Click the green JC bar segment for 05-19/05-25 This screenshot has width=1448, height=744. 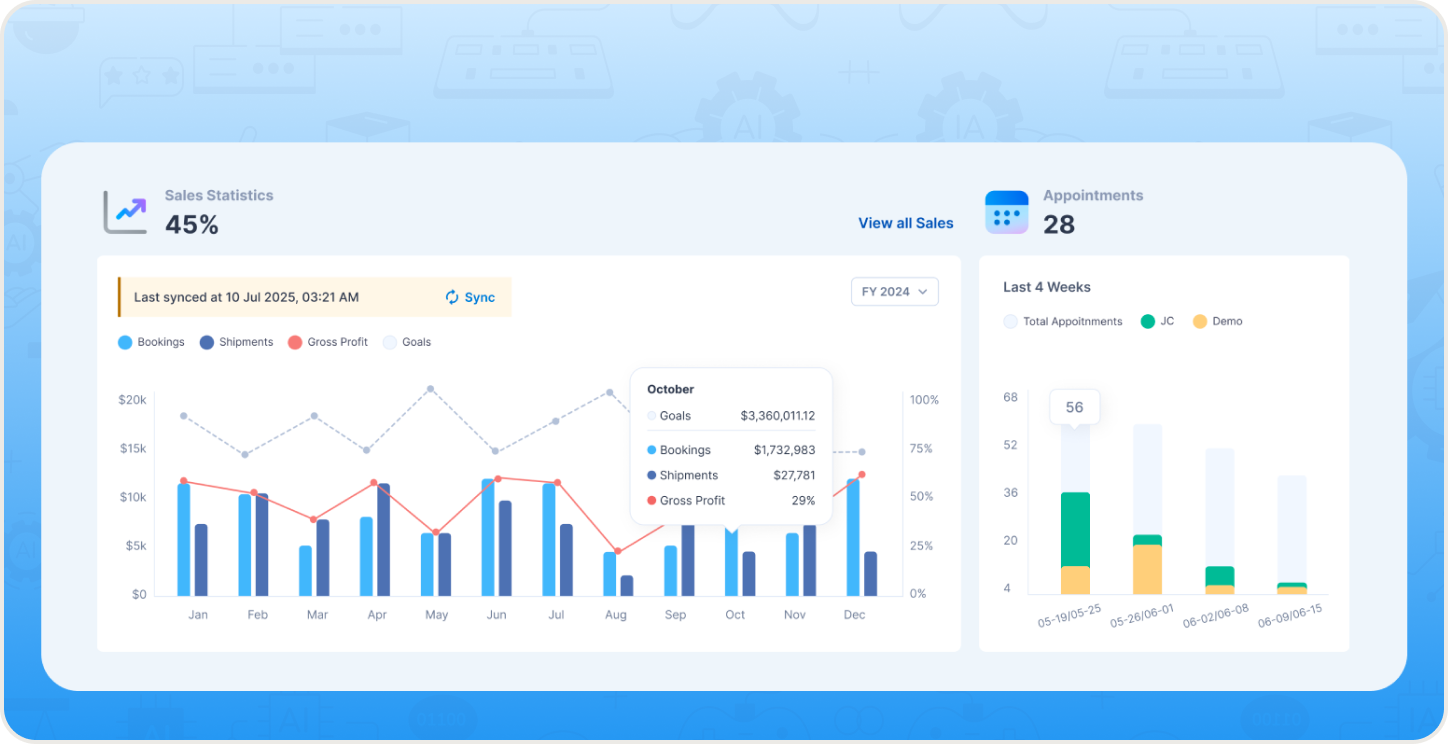coord(1075,529)
